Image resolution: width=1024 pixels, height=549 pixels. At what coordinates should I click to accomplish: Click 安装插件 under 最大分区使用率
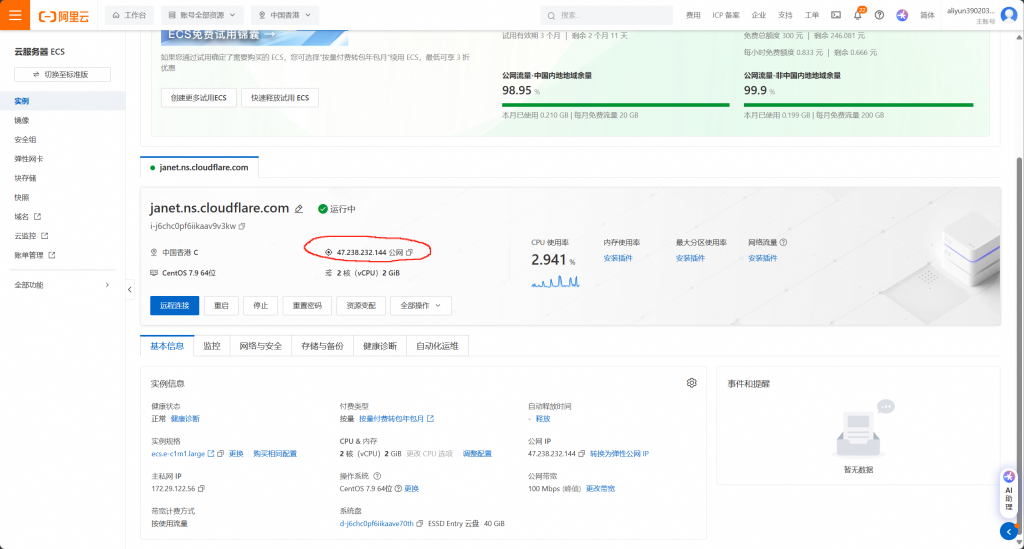point(690,259)
